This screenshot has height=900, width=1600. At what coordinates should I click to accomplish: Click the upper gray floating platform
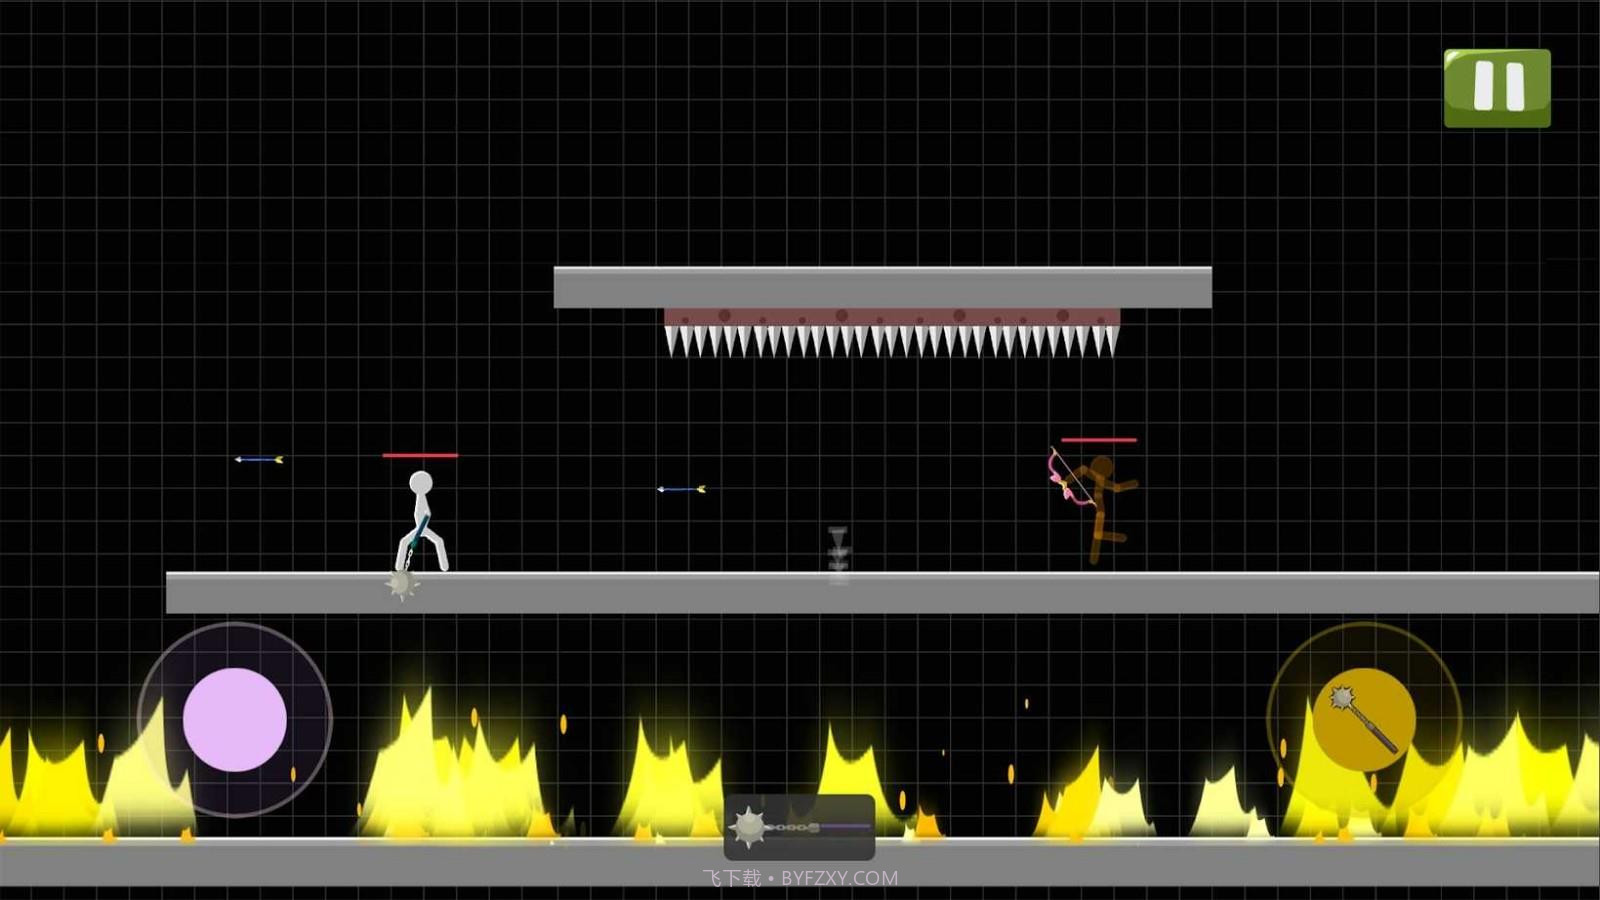(x=882, y=287)
